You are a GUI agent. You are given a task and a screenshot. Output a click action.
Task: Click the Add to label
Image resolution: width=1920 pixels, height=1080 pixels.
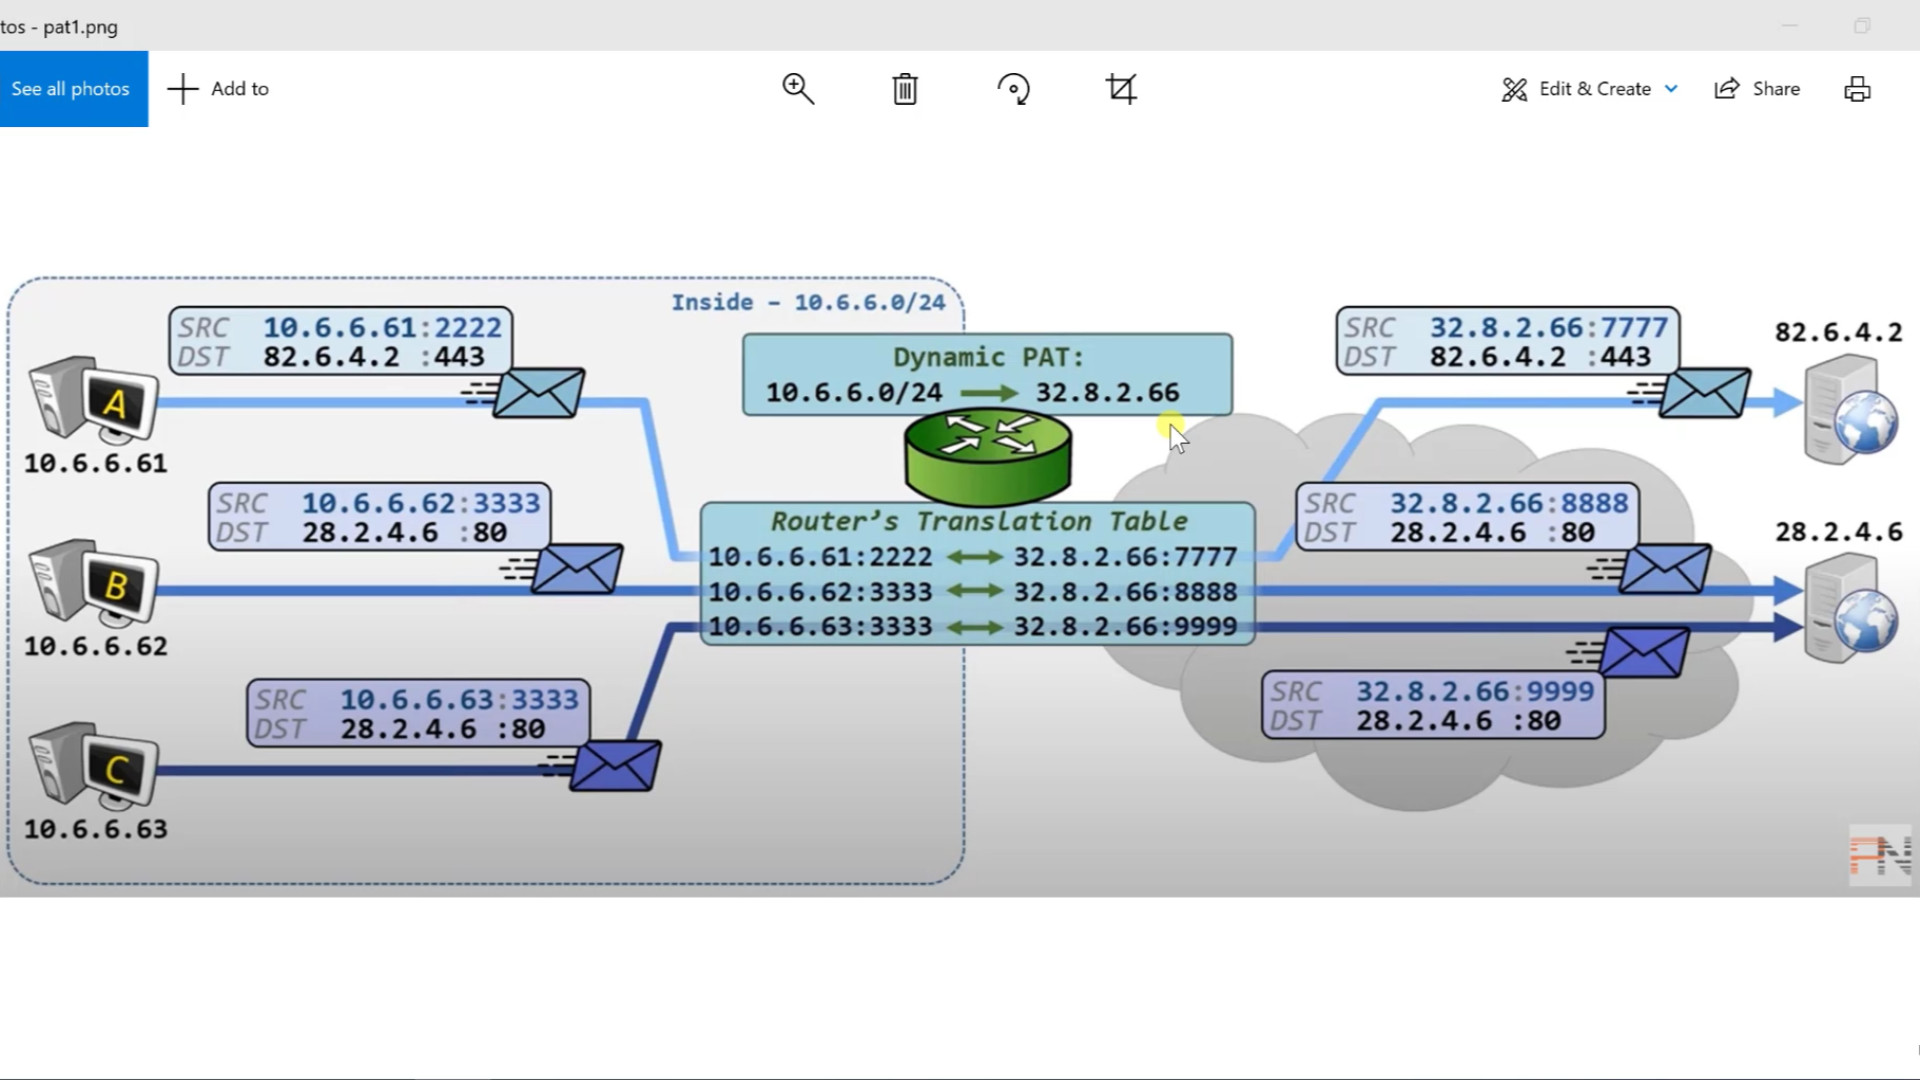tap(240, 89)
